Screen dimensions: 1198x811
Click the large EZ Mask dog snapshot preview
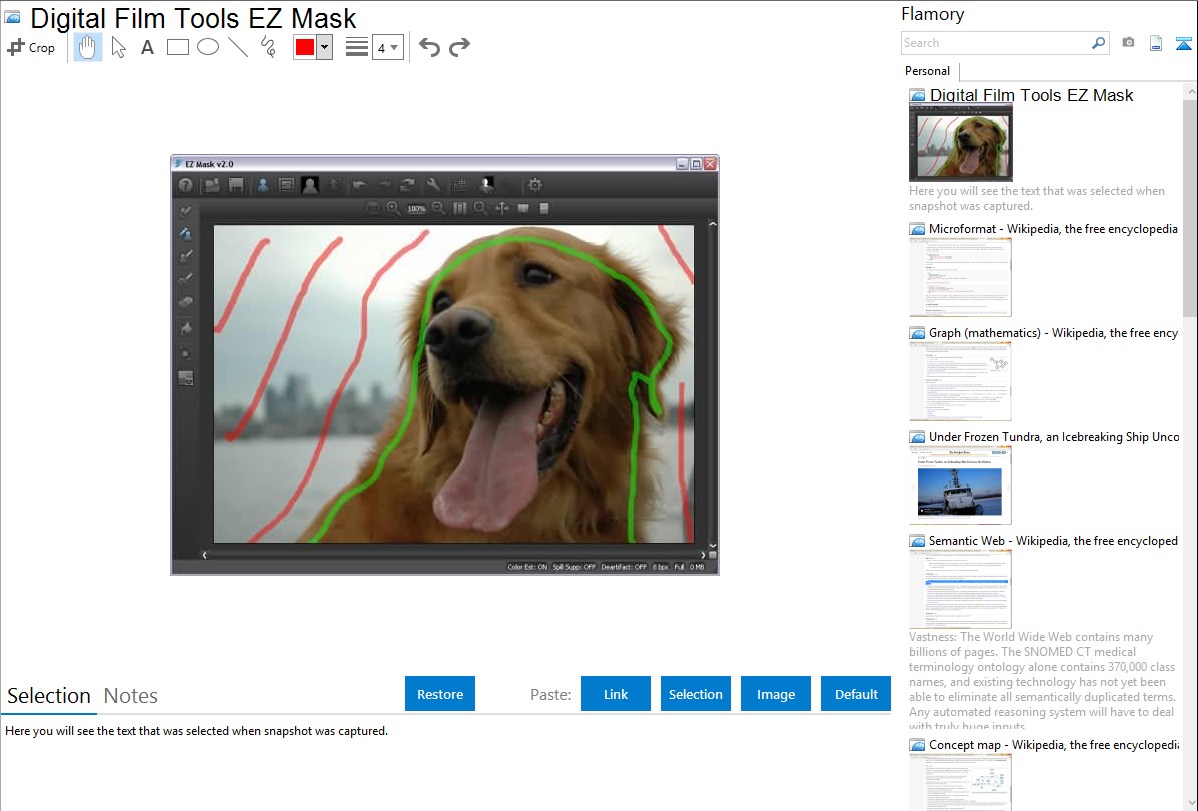[x=445, y=365]
